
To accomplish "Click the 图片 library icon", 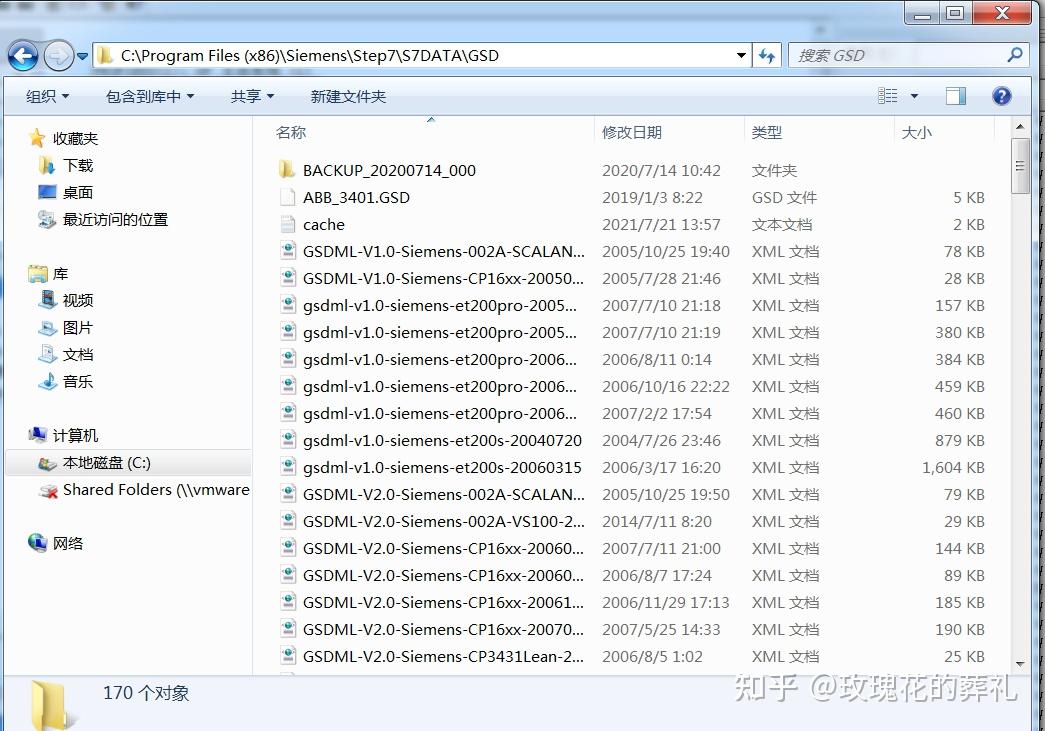I will coord(47,327).
